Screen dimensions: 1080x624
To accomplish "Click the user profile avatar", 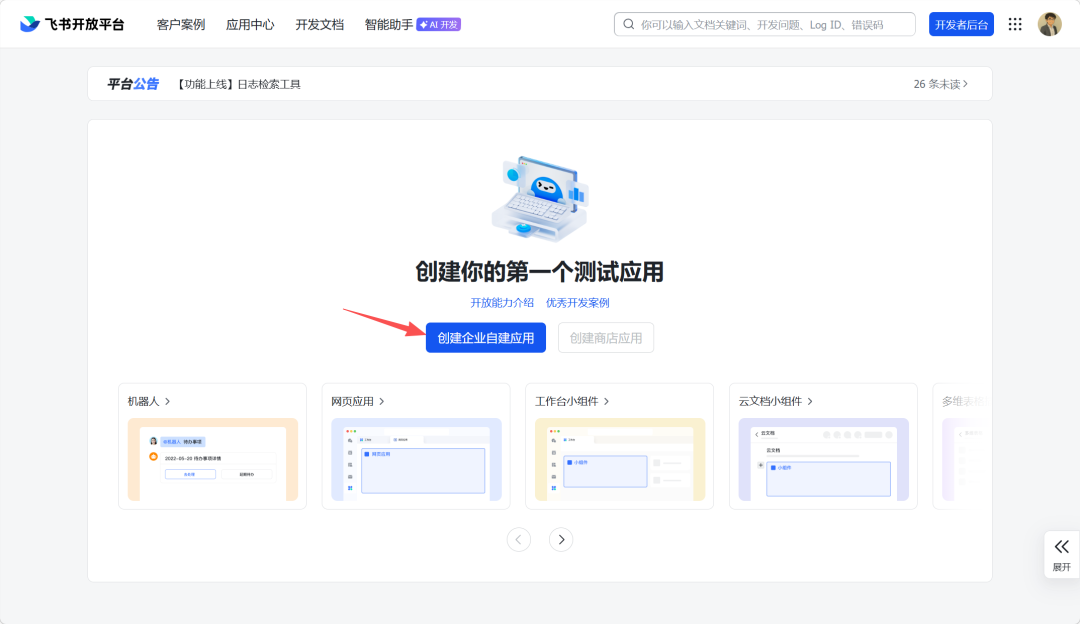I will pos(1049,24).
